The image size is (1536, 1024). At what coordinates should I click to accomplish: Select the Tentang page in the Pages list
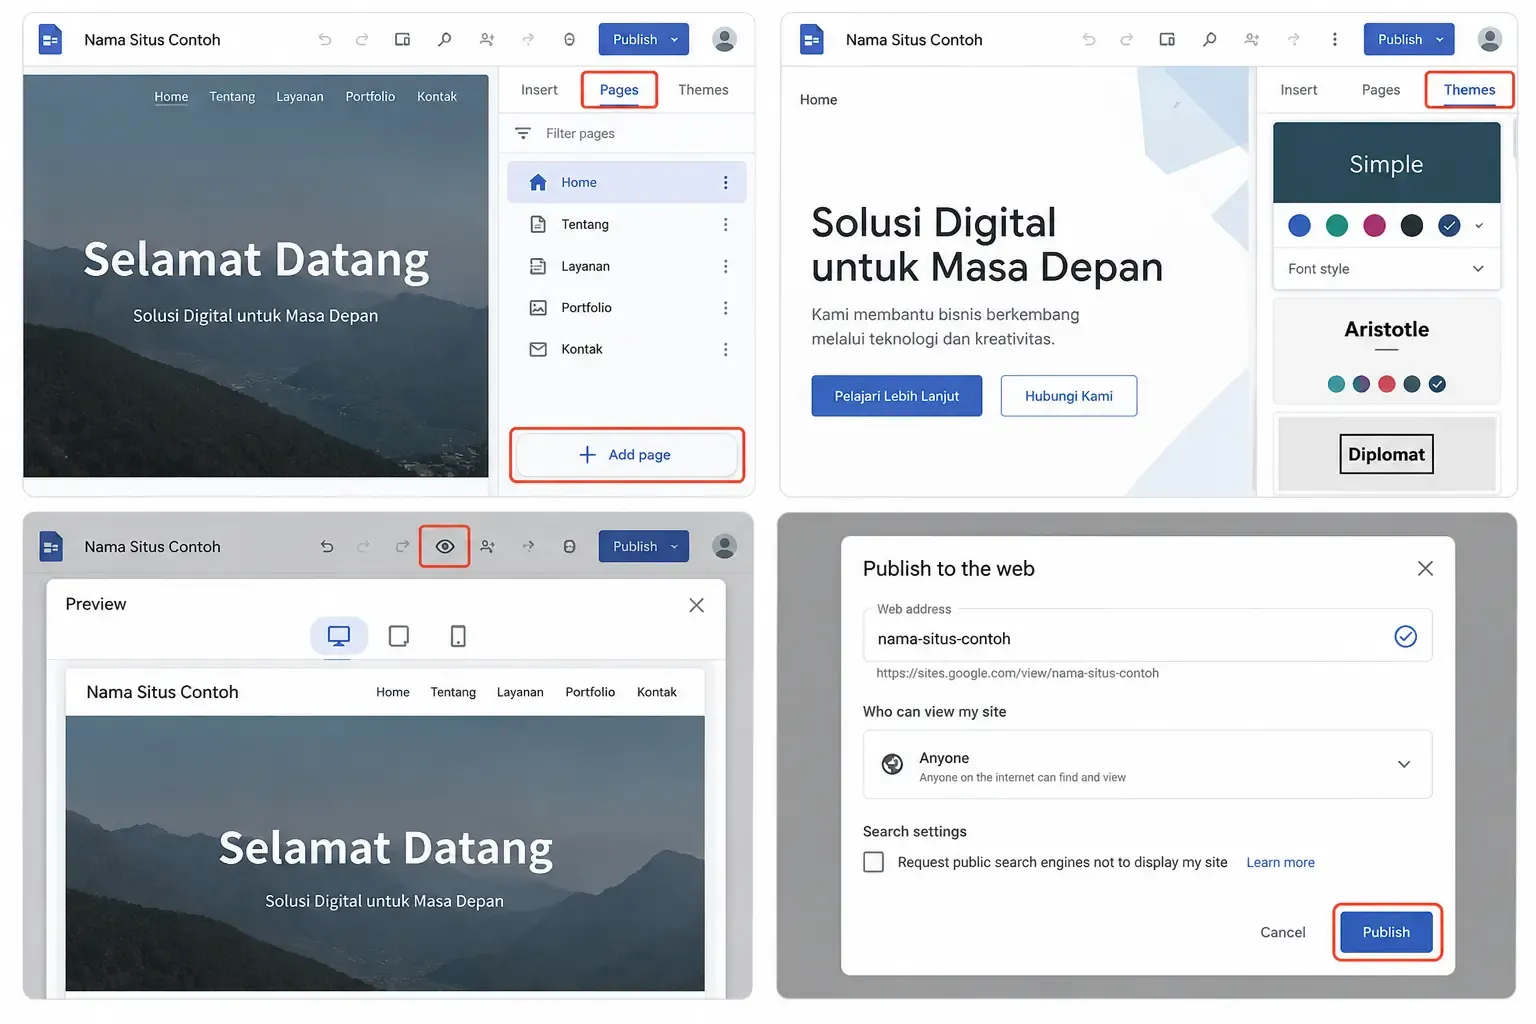coord(627,225)
